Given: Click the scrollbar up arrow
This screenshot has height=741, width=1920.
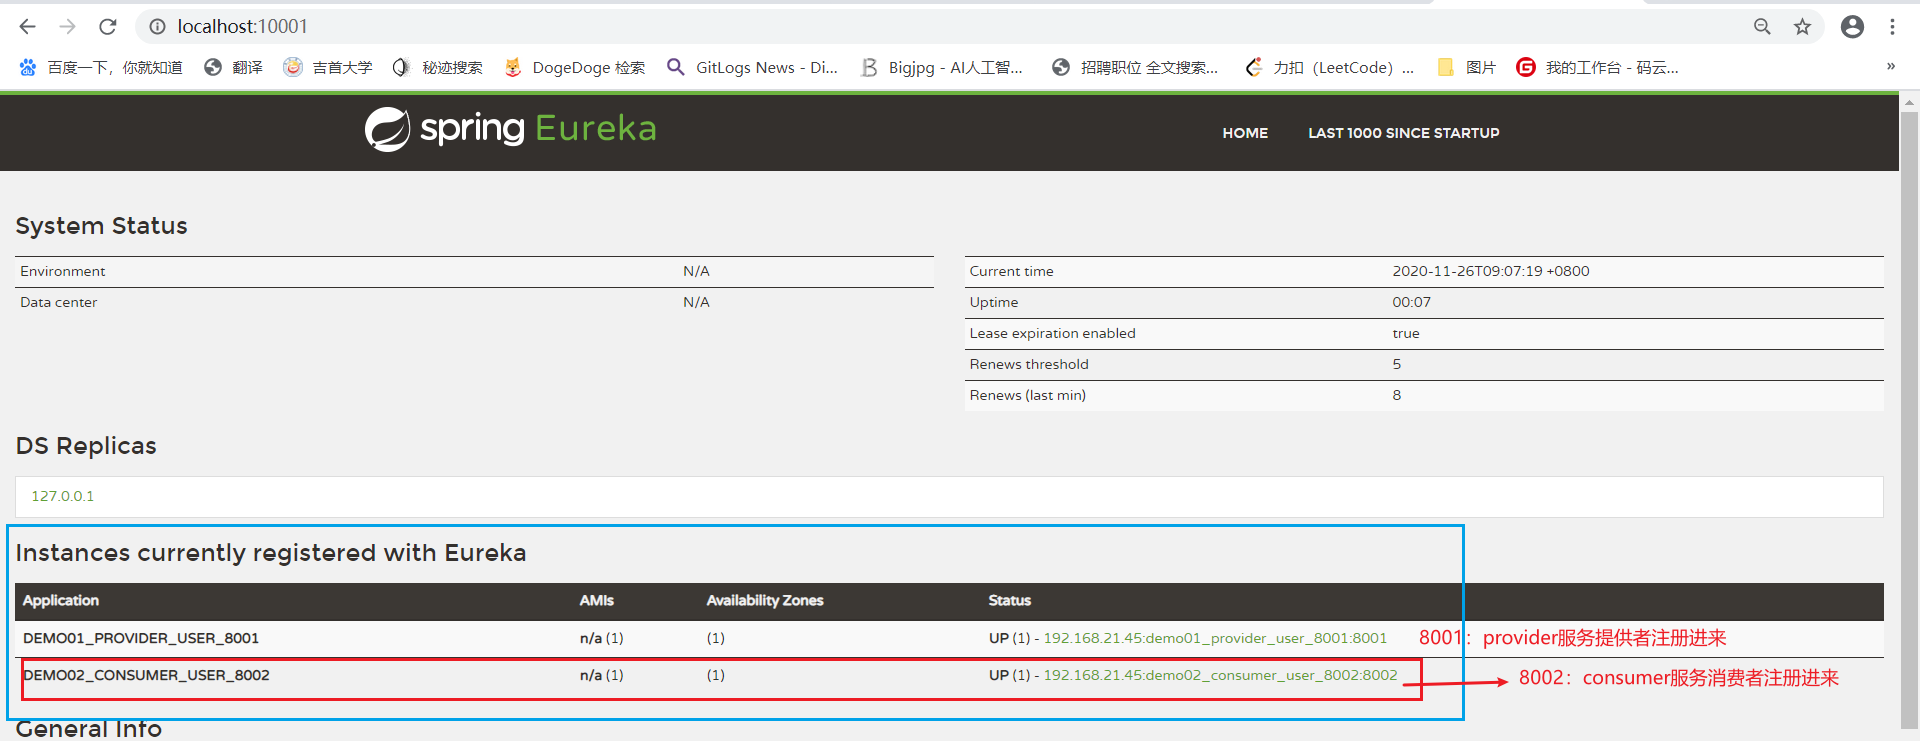Looking at the screenshot, I should 1909,102.
